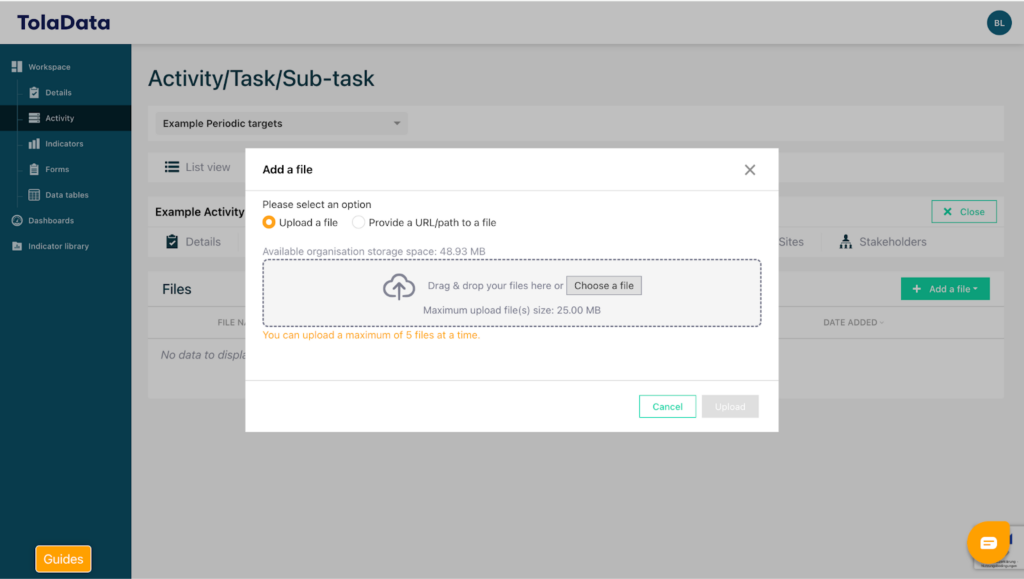This screenshot has height=579, width=1024.
Task: Click the BL user avatar
Action: click(x=998, y=23)
